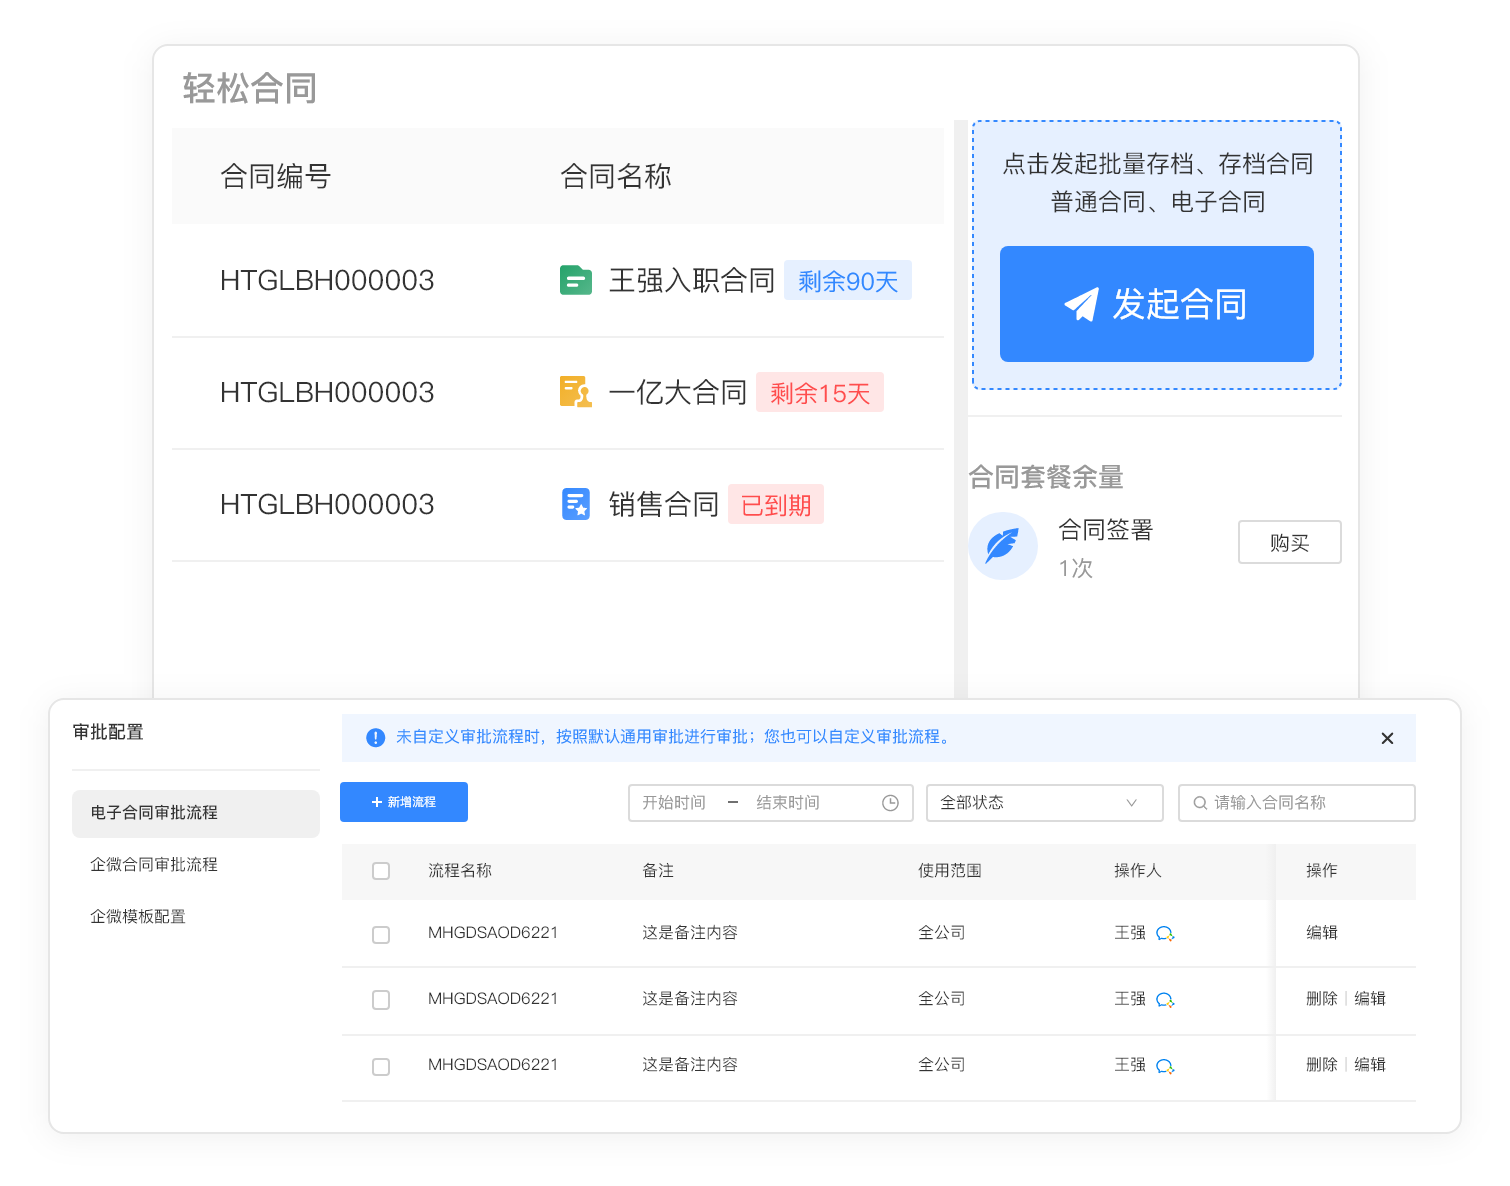Click 删除 in the second table row

[x=1321, y=999]
